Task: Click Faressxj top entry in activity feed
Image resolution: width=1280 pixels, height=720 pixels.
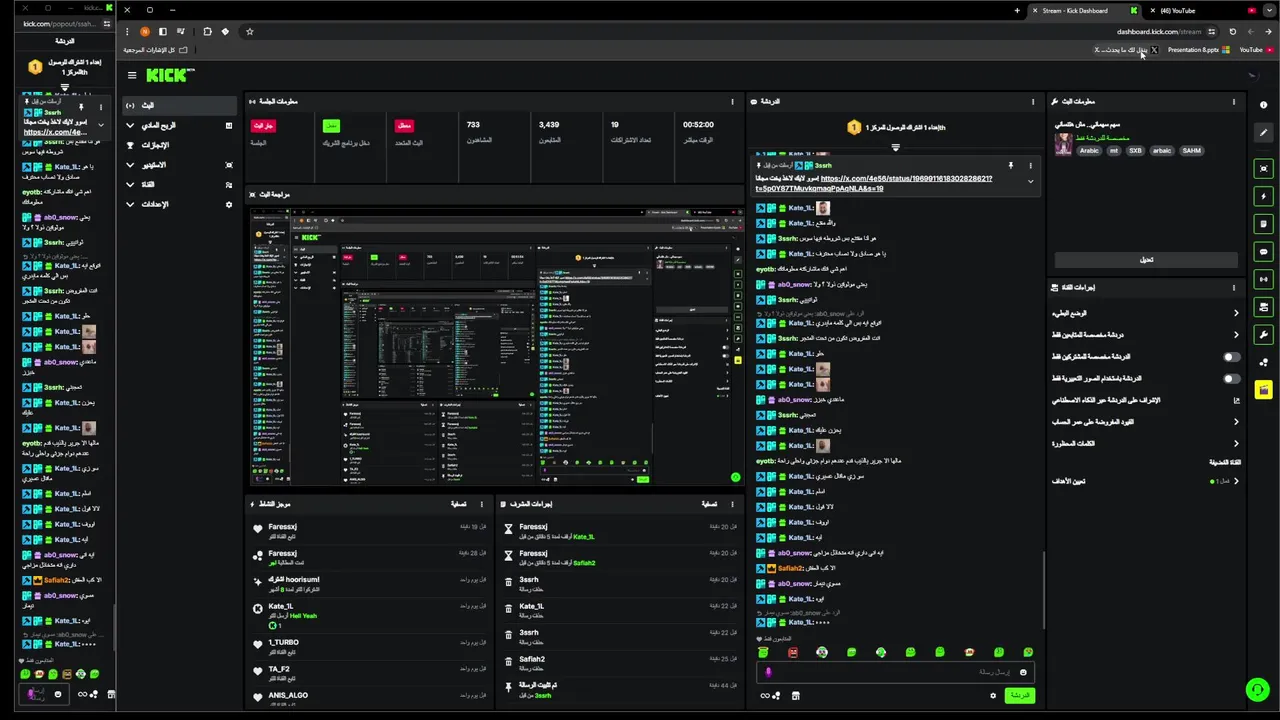Action: pyautogui.click(x=371, y=531)
